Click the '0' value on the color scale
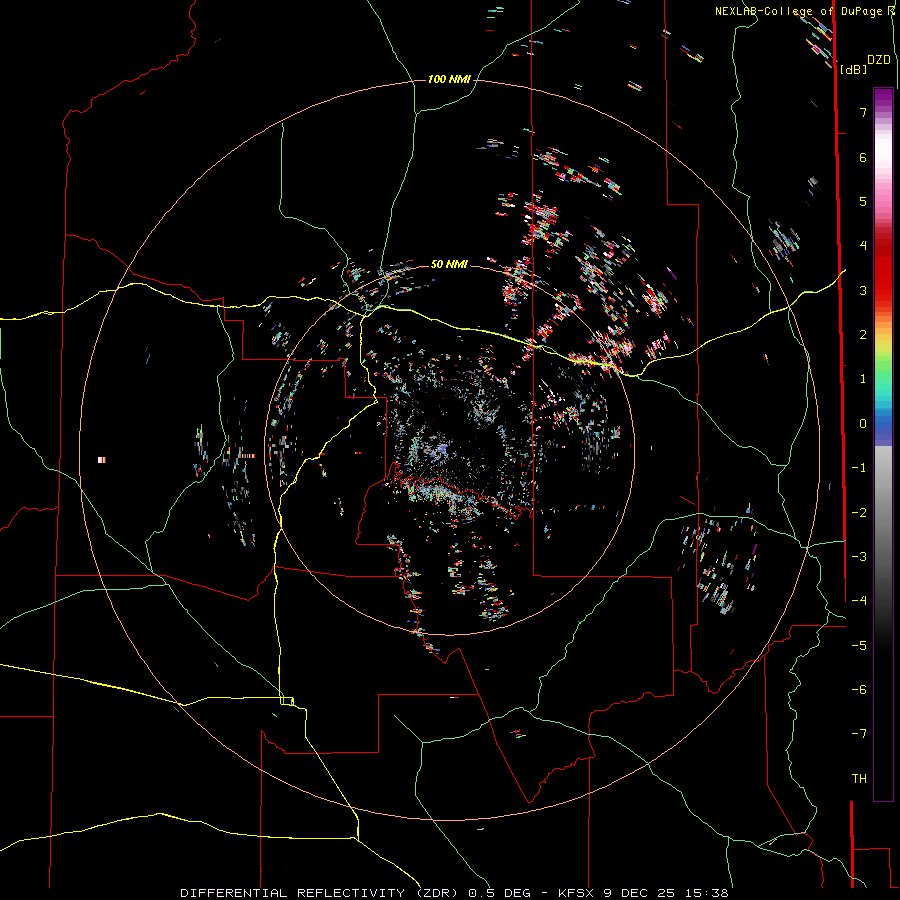The image size is (900, 900). pyautogui.click(x=863, y=424)
